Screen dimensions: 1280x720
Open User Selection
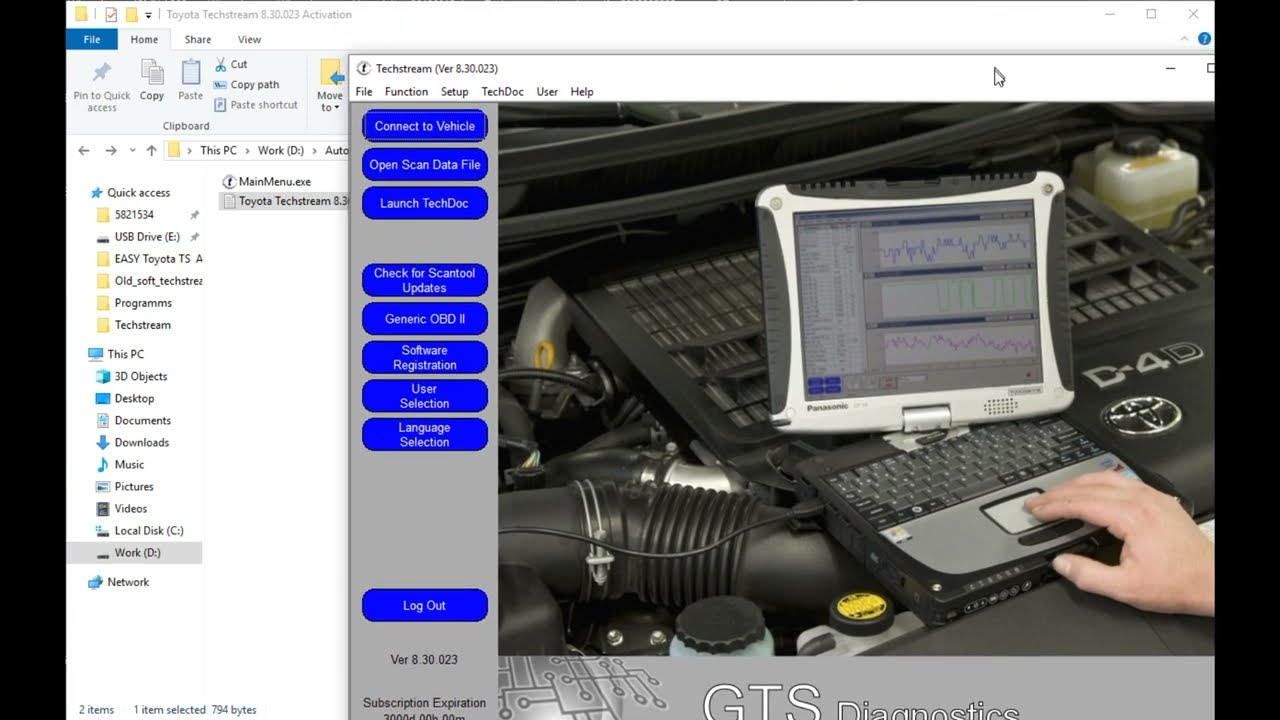click(424, 396)
